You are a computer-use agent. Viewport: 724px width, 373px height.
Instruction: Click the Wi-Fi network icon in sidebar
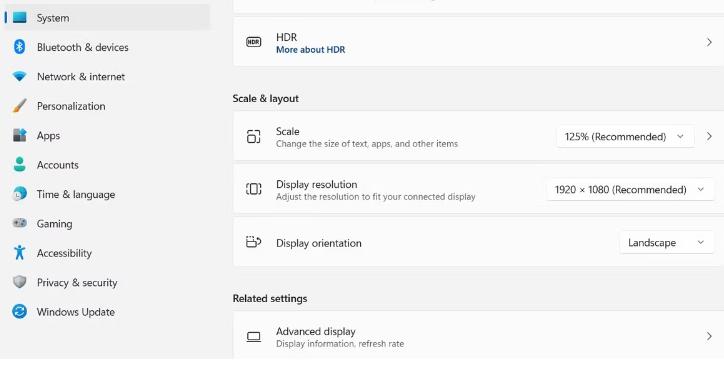pyautogui.click(x=19, y=76)
